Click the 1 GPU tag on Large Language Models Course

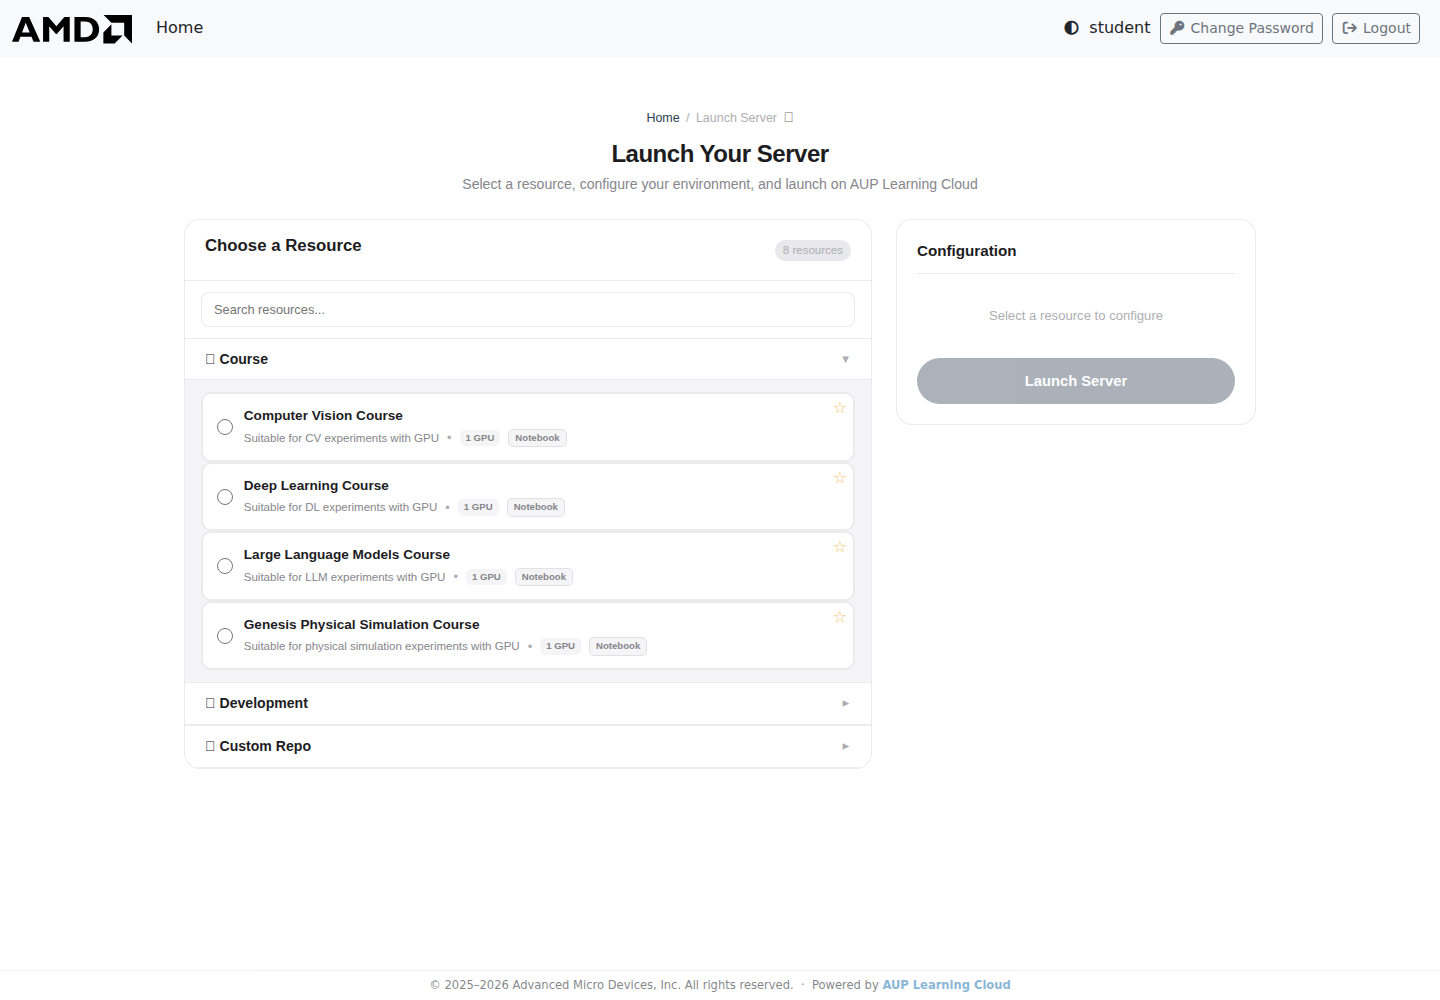(486, 577)
